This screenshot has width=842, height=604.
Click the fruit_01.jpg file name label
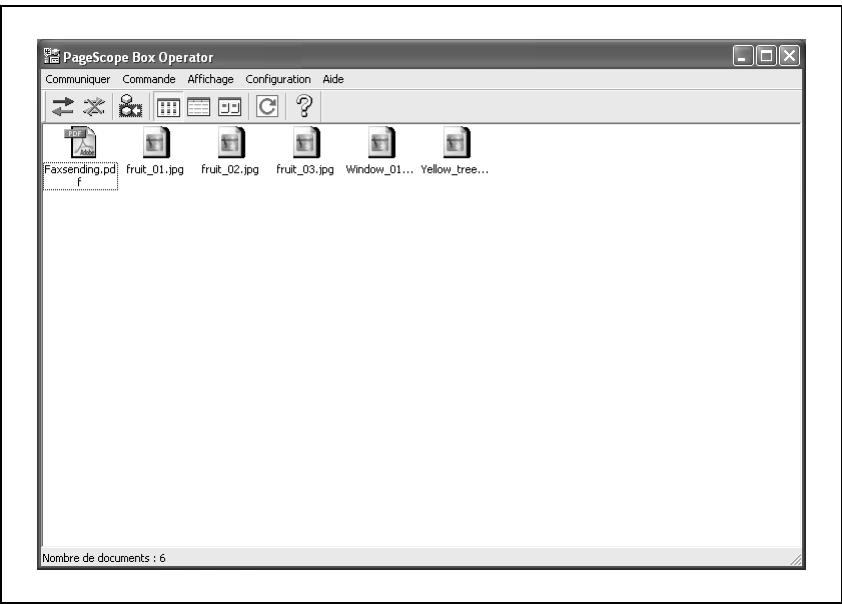155,170
